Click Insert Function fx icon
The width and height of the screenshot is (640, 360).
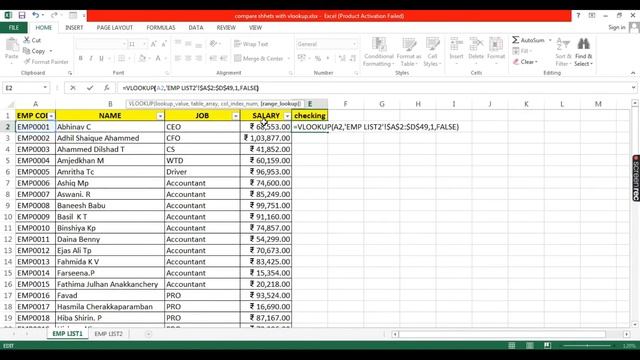coord(106,88)
